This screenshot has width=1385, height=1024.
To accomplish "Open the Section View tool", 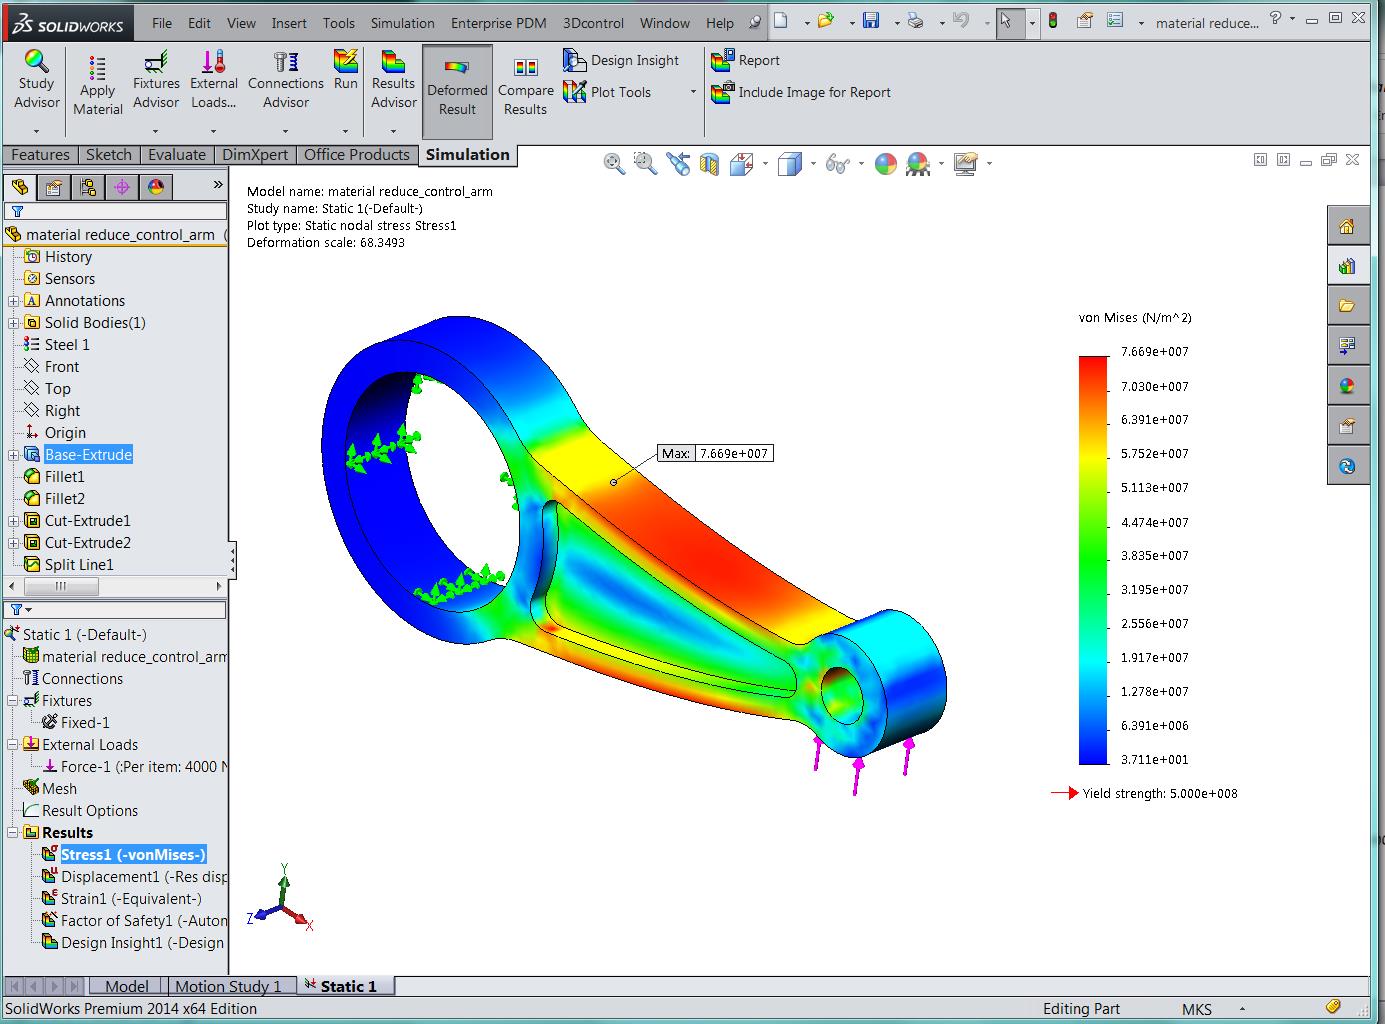I will click(x=709, y=163).
